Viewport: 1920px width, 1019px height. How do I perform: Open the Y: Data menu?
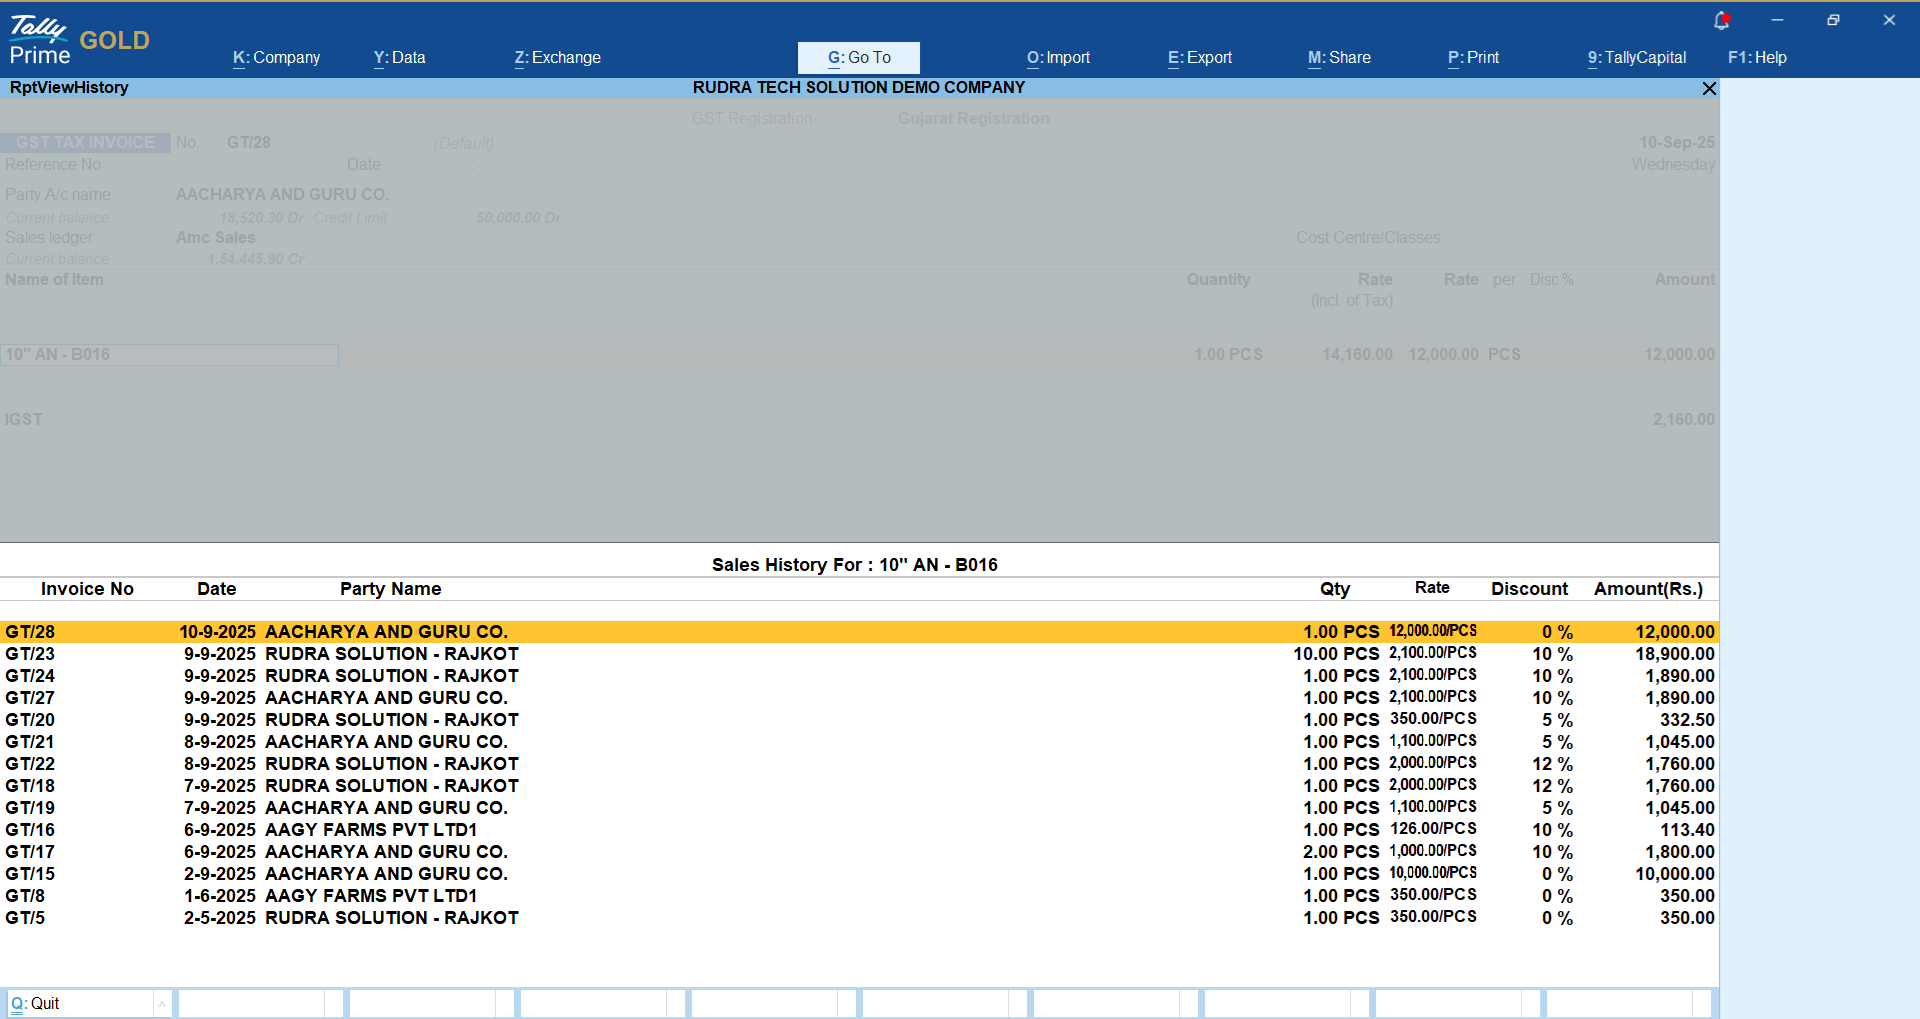pyautogui.click(x=399, y=58)
